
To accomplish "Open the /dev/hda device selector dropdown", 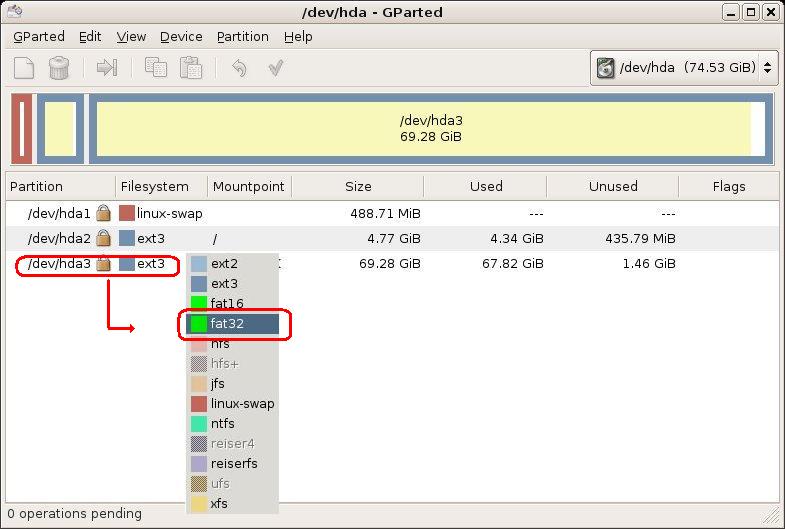I will (x=685, y=68).
